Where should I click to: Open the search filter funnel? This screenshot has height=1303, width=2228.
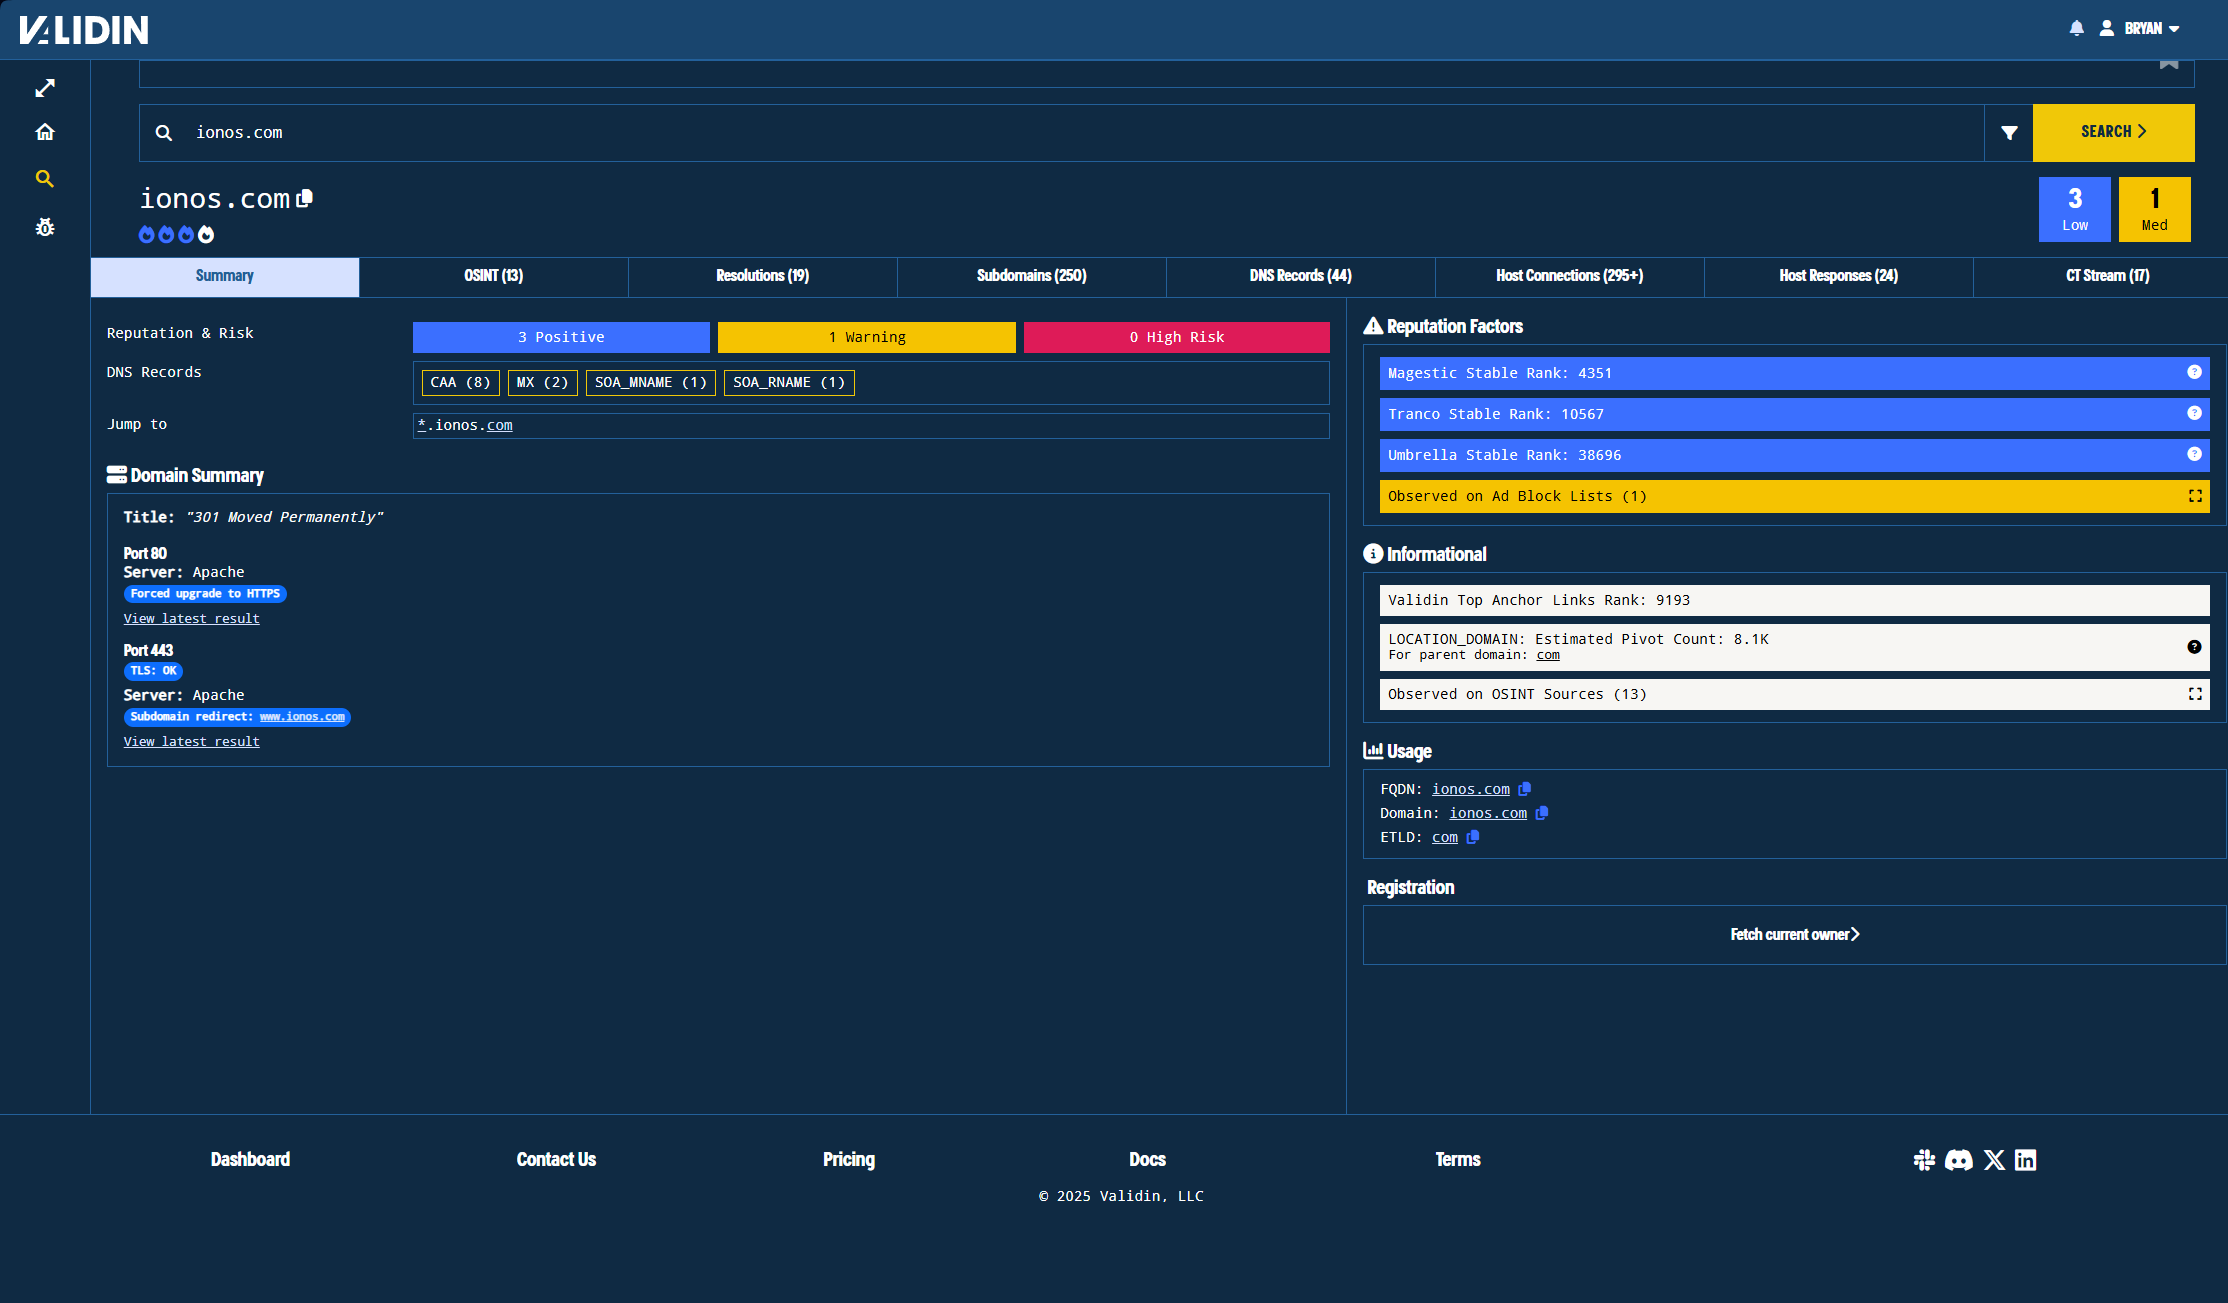[x=2009, y=133]
